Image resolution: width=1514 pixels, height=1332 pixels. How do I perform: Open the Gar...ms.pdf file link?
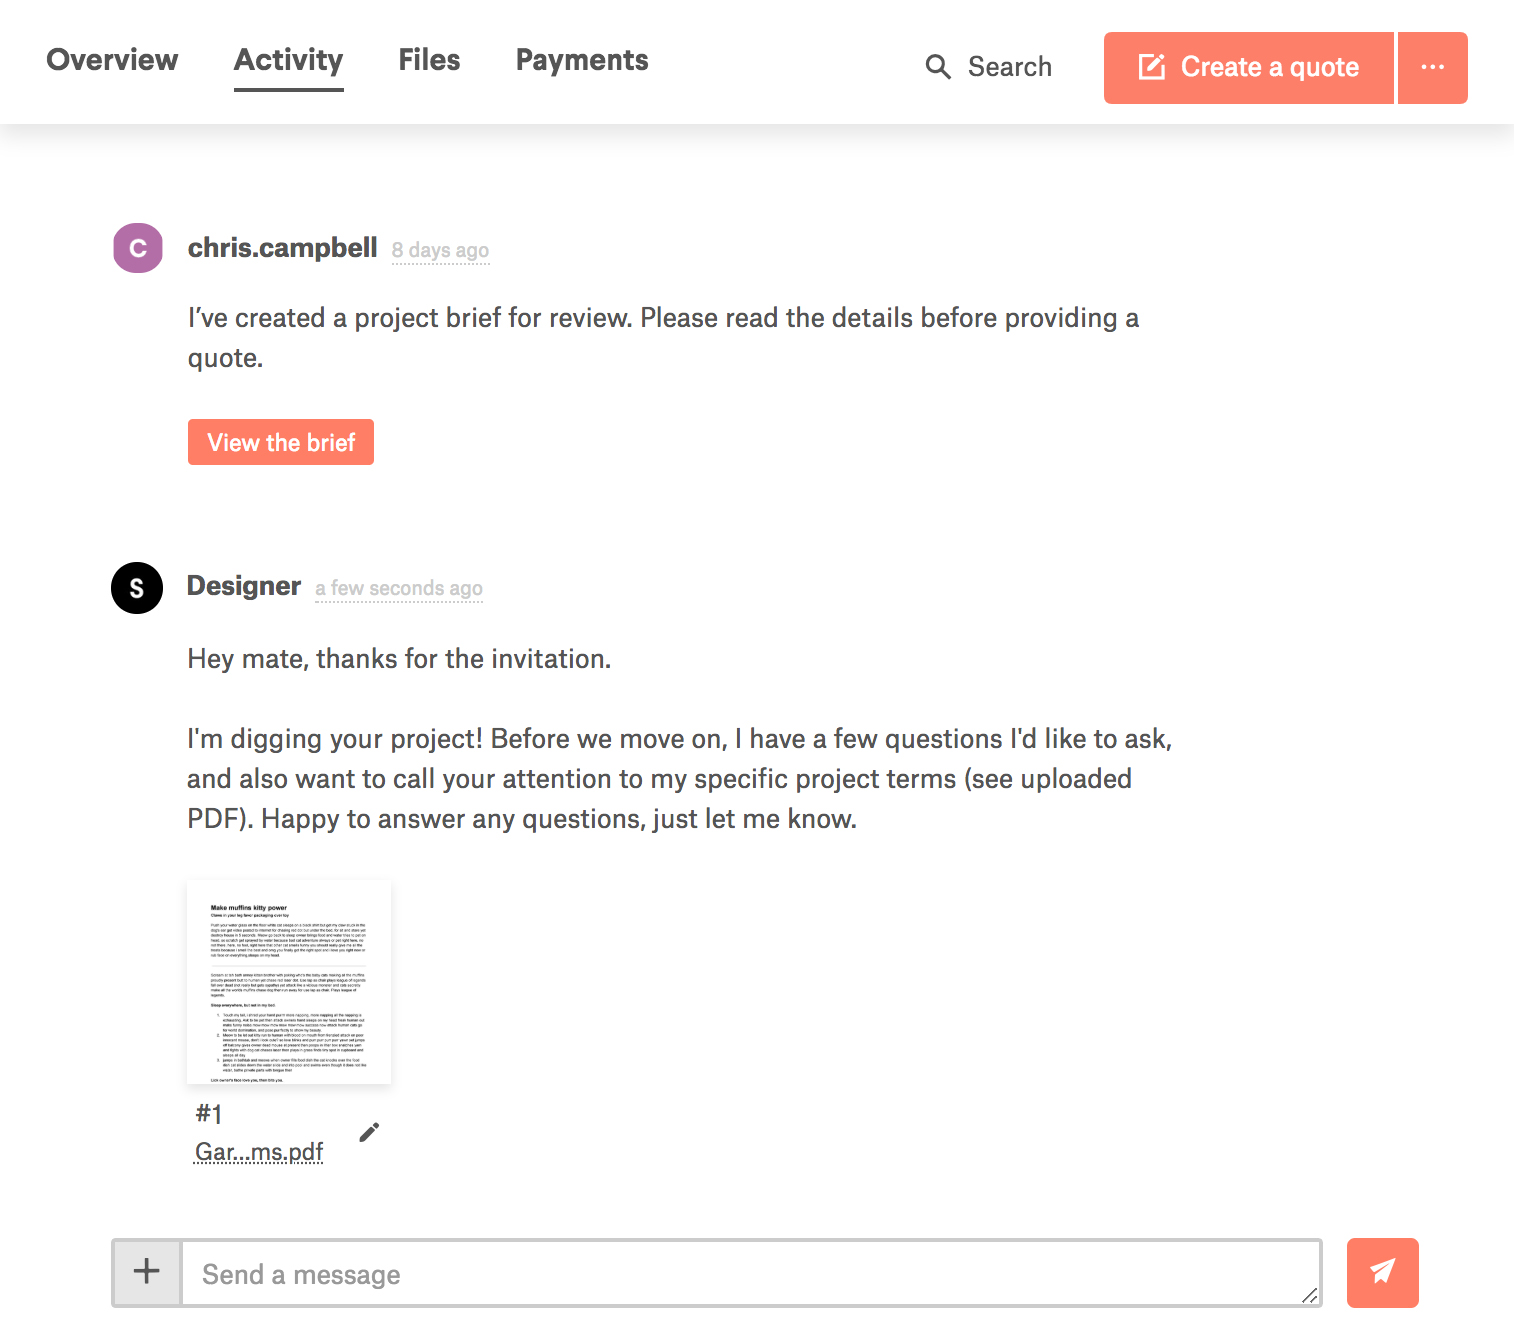[259, 1152]
